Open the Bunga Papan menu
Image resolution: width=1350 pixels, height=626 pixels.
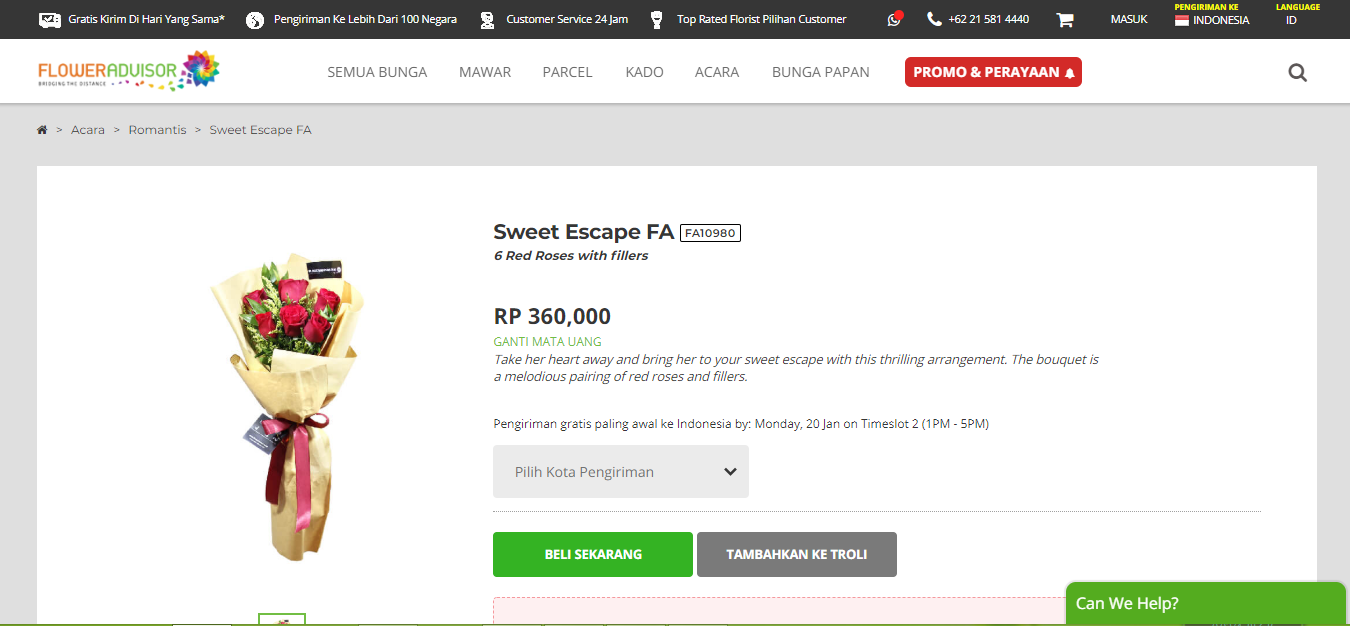coord(820,72)
